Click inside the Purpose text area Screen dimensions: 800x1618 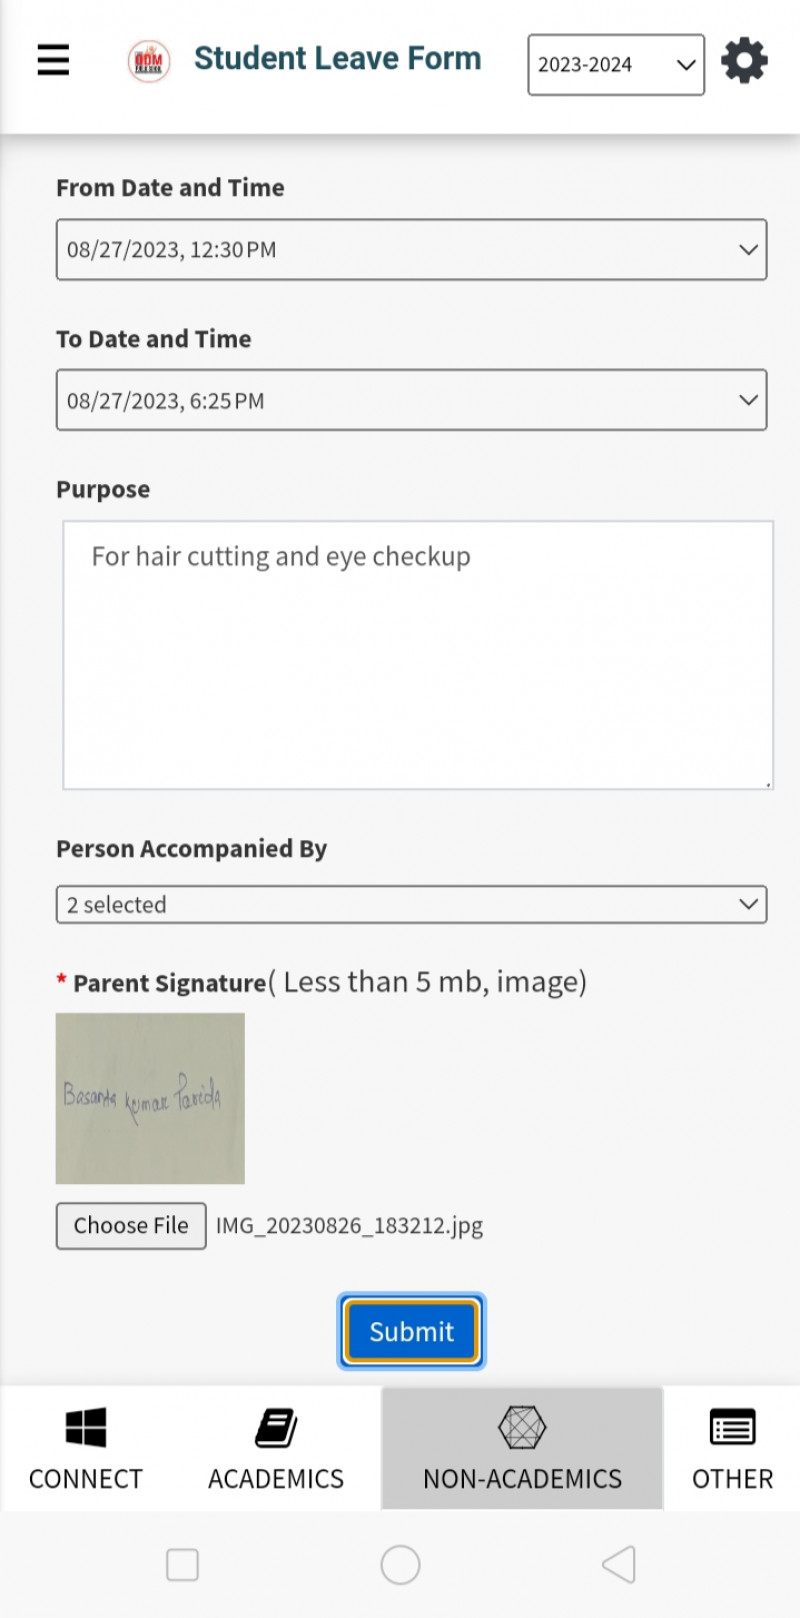(417, 655)
